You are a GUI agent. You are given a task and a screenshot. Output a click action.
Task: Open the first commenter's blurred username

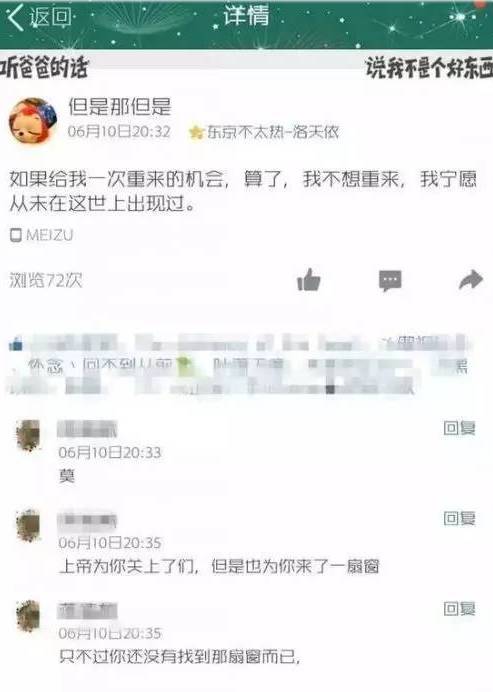[87, 429]
